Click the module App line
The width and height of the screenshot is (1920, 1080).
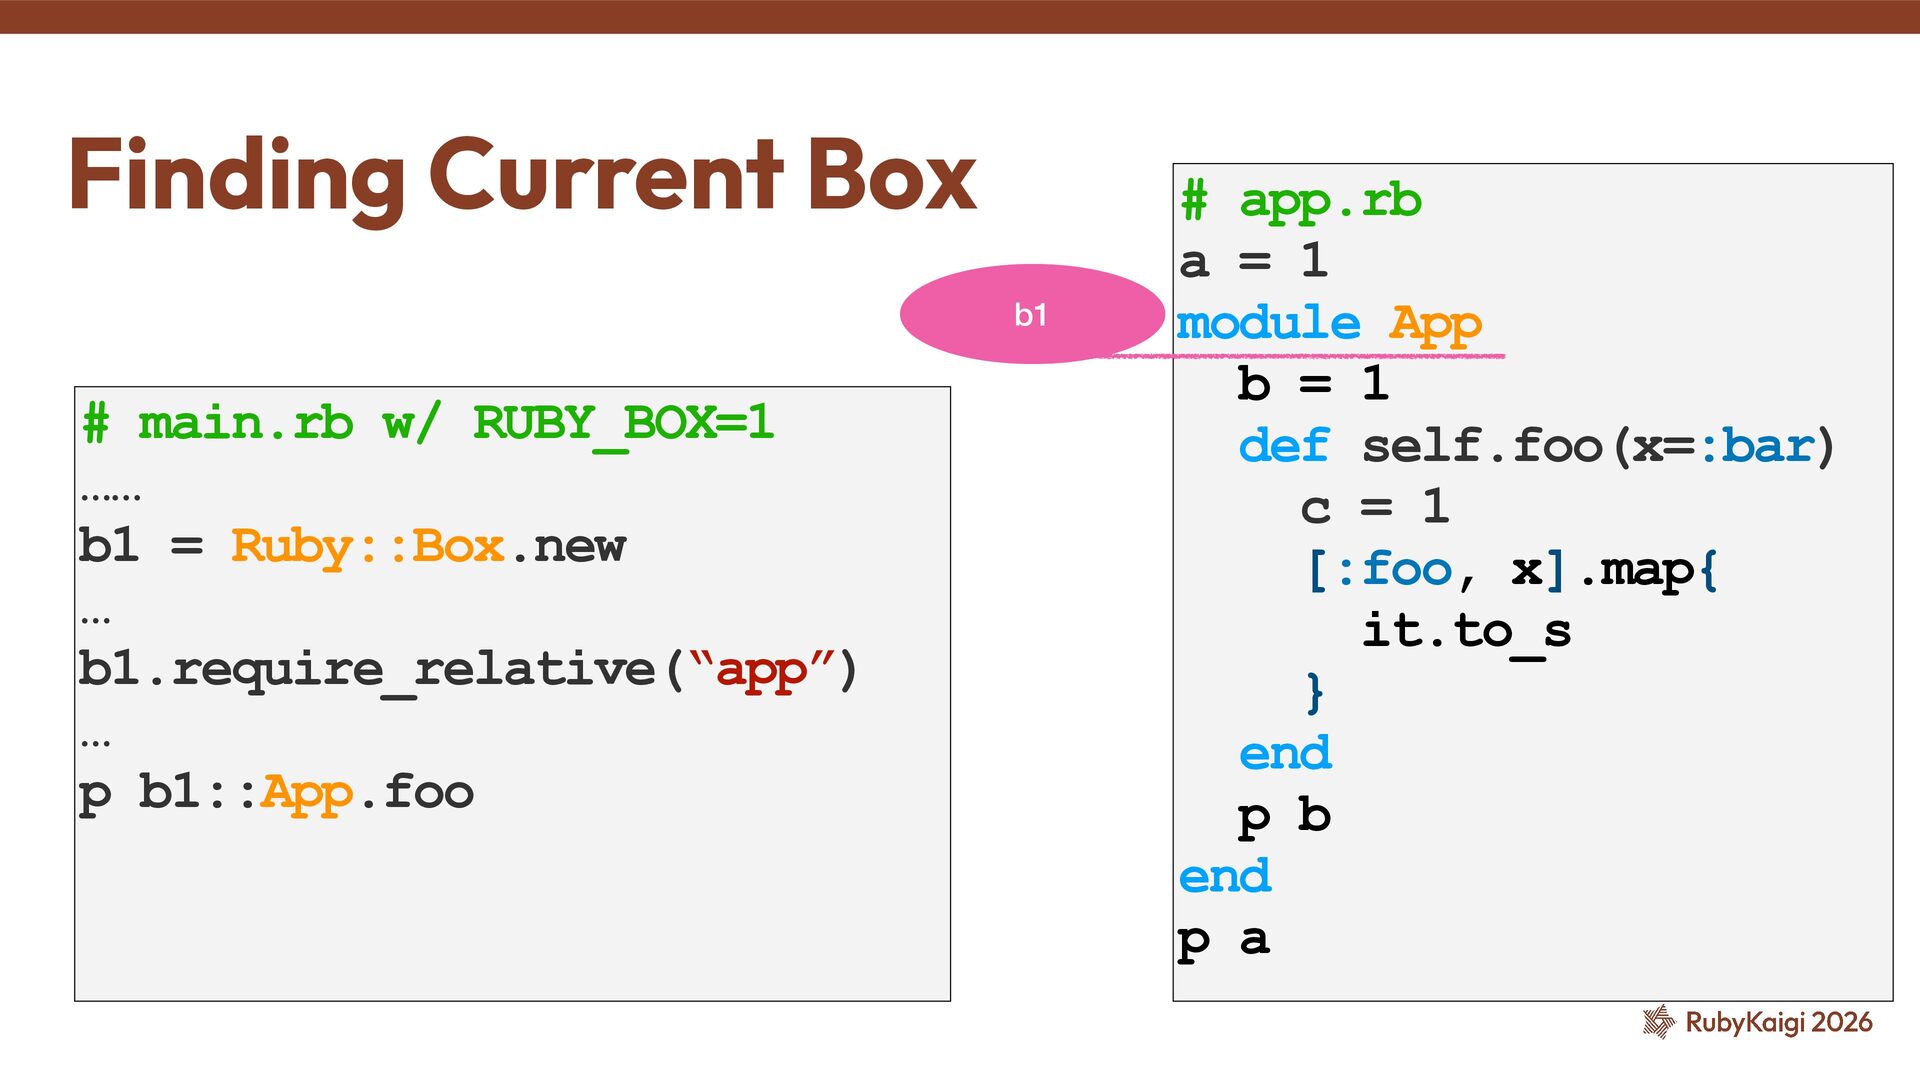click(x=1328, y=323)
